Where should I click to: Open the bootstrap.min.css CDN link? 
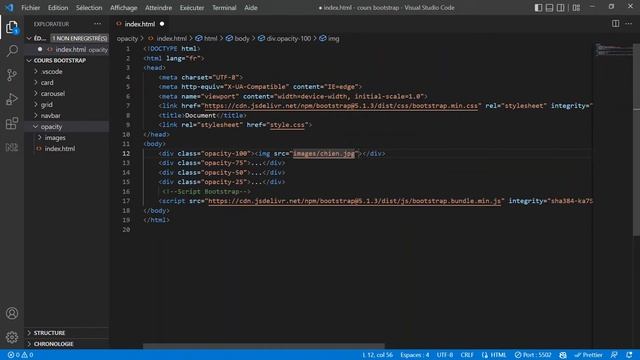[341, 106]
